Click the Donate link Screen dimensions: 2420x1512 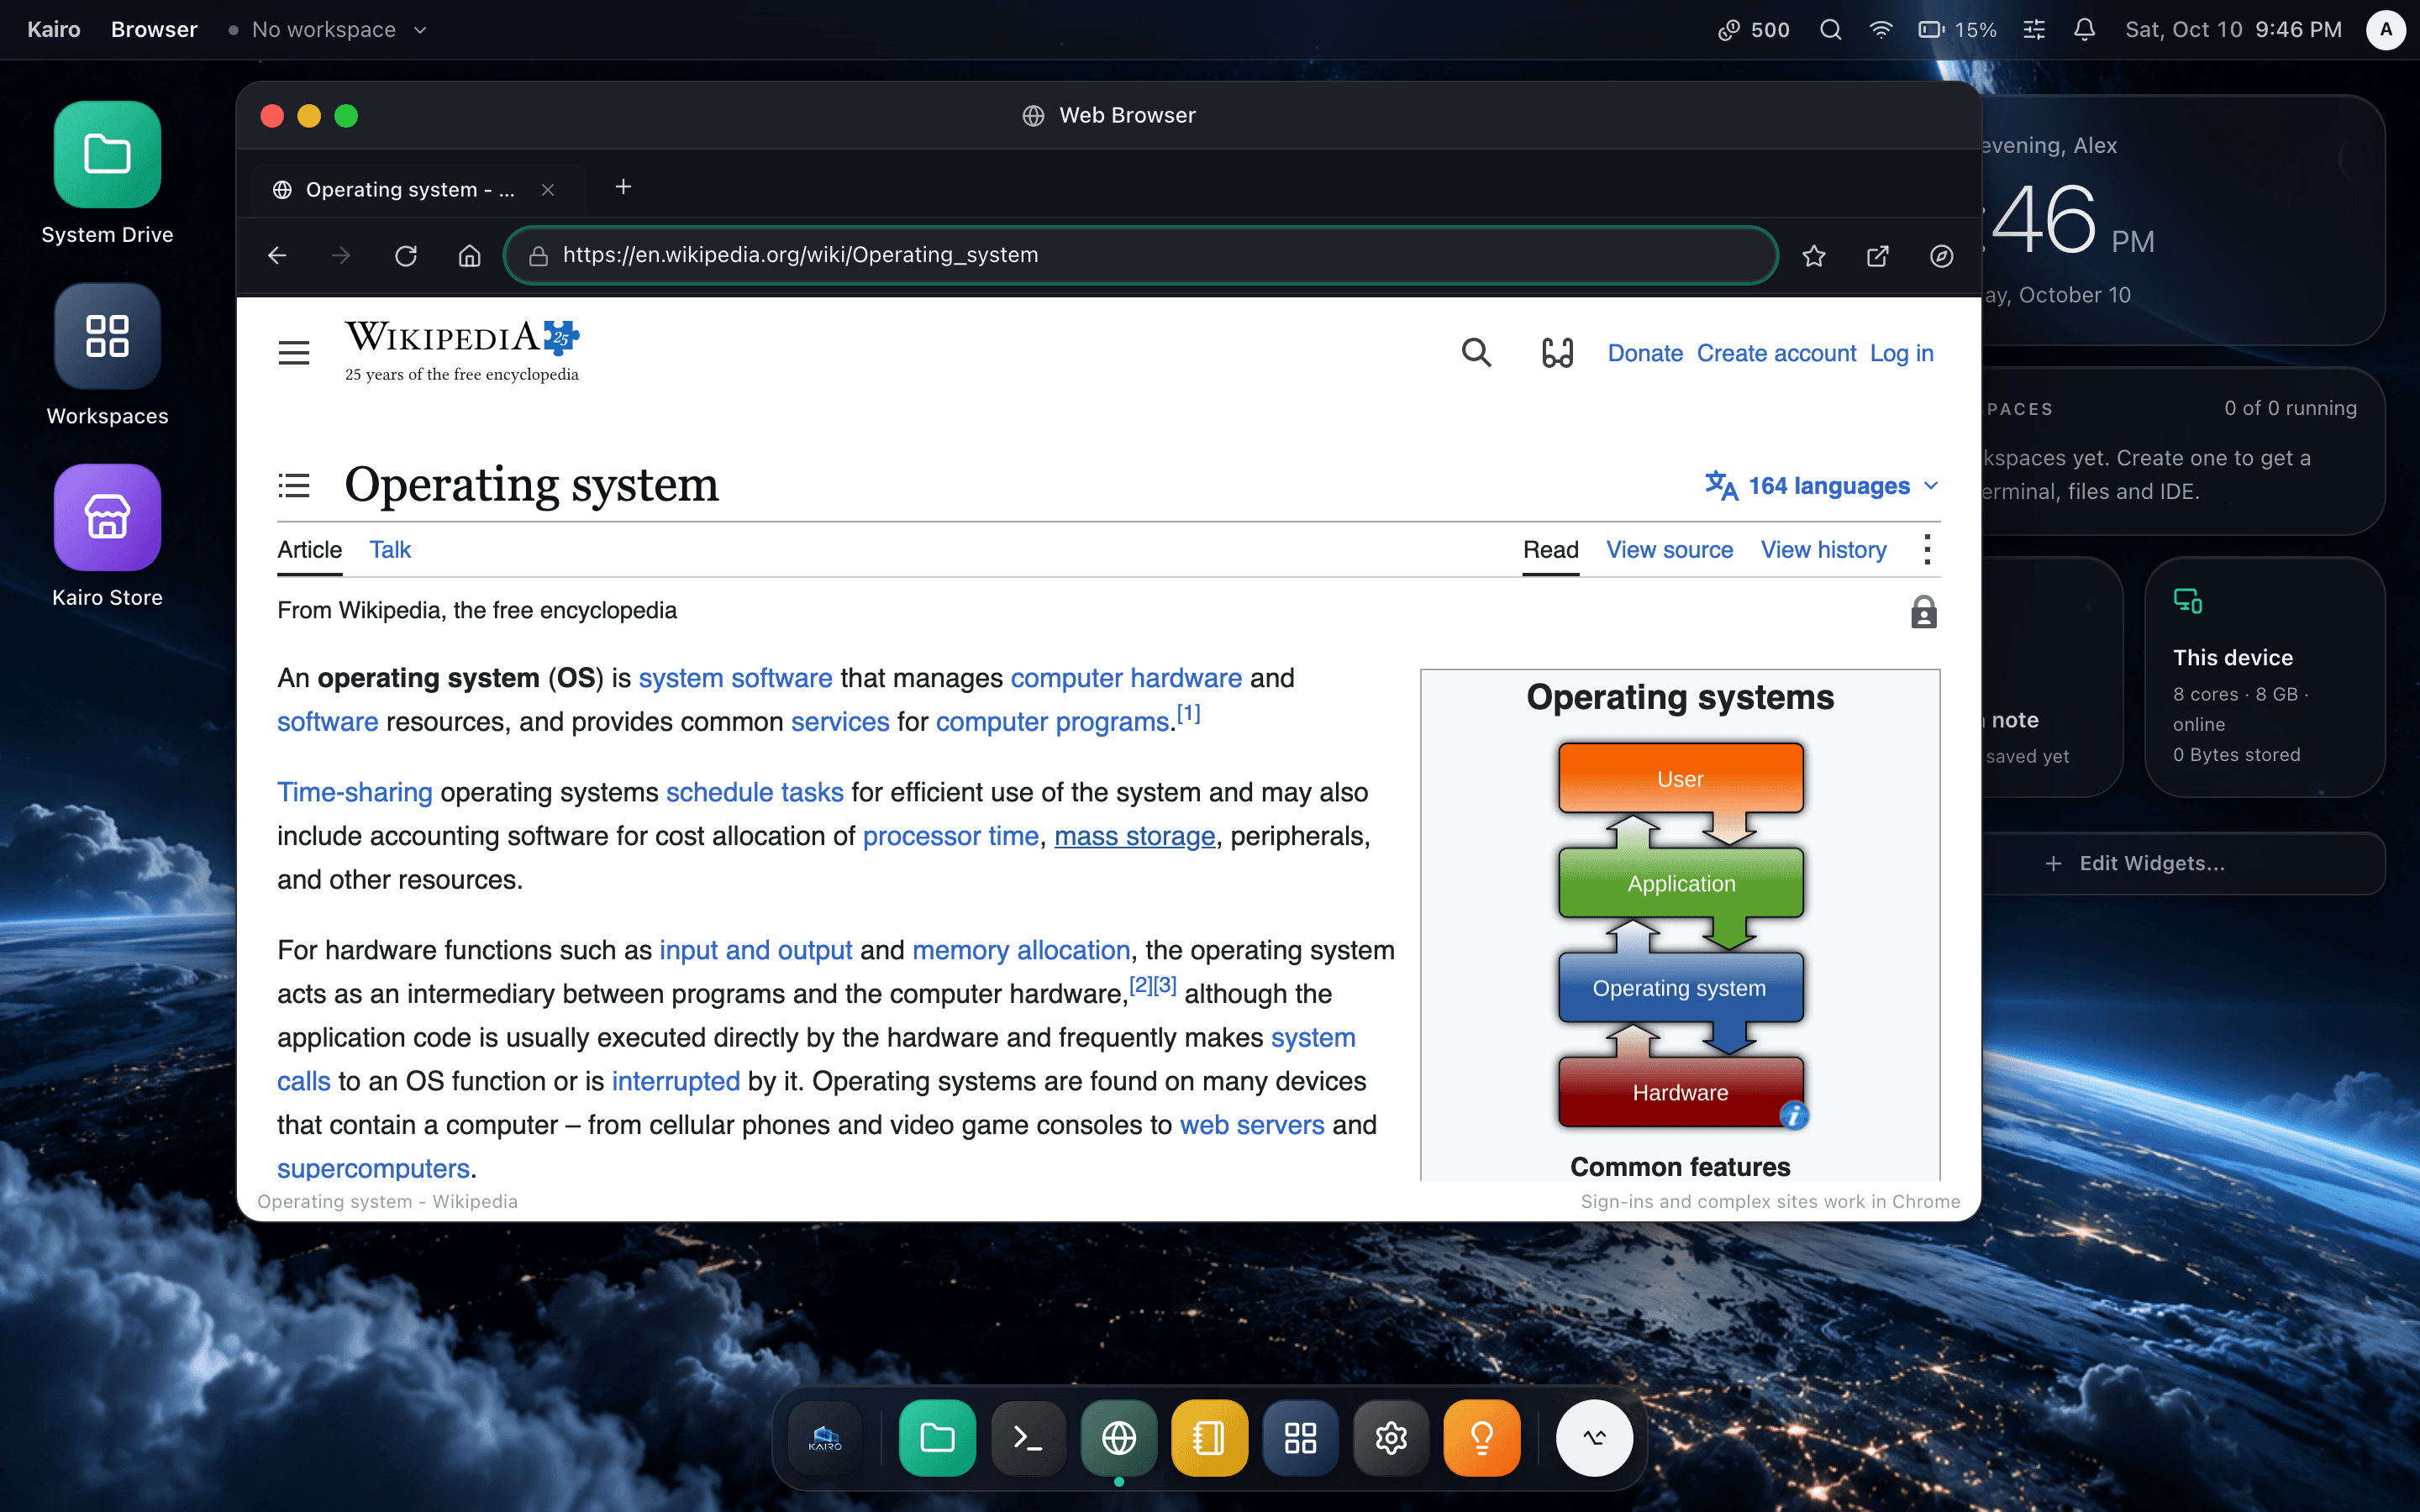click(1645, 353)
